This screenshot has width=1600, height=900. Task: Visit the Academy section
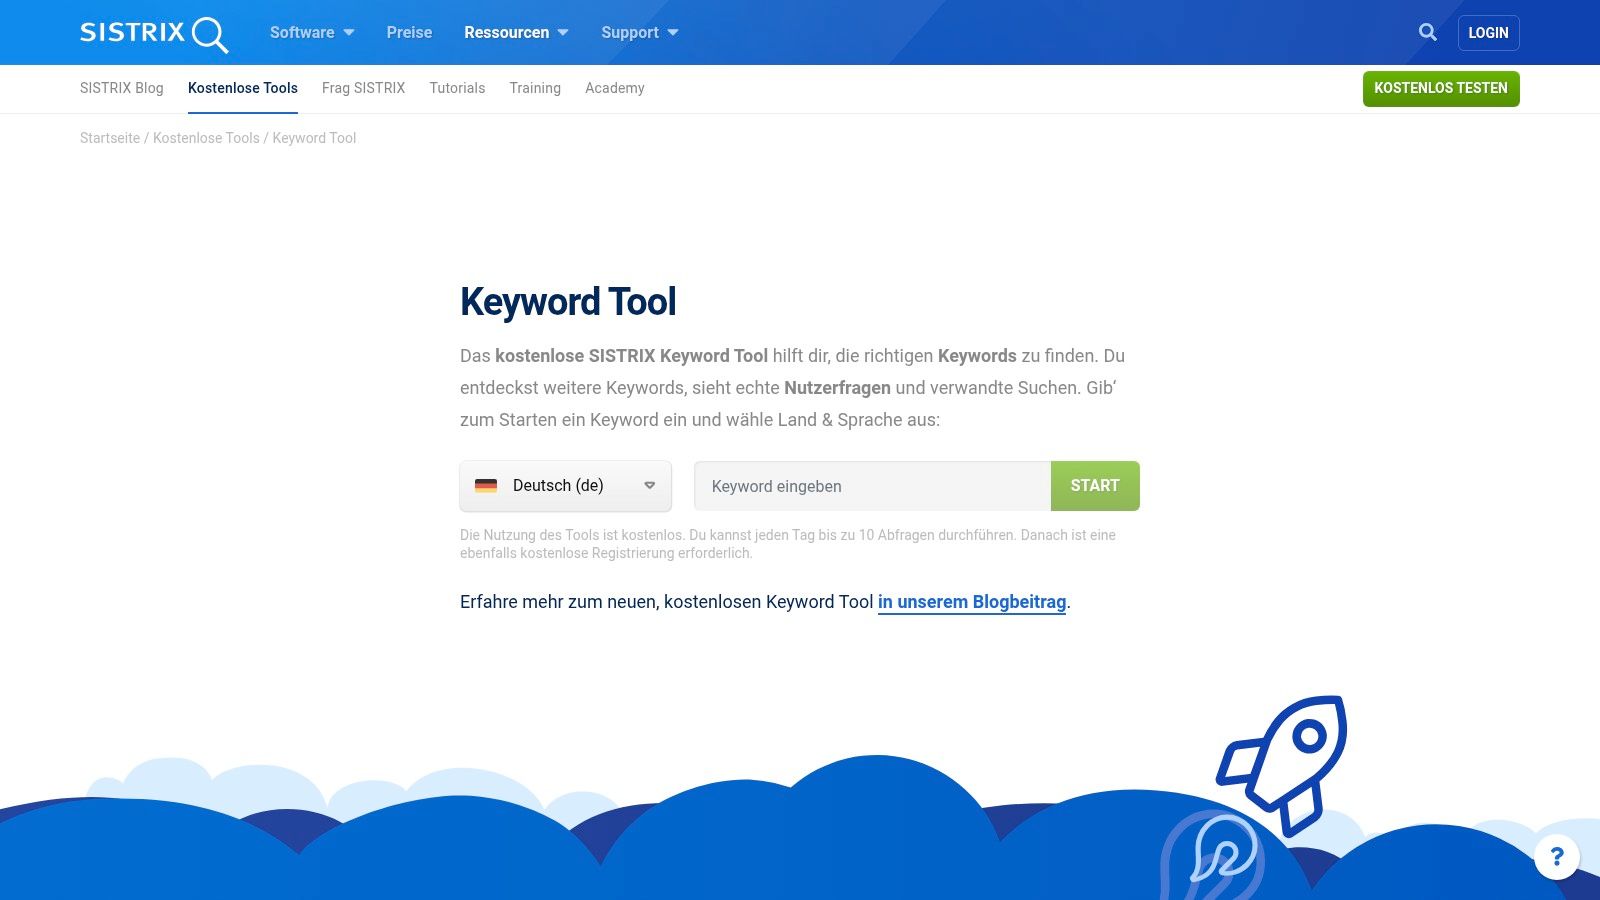point(614,88)
